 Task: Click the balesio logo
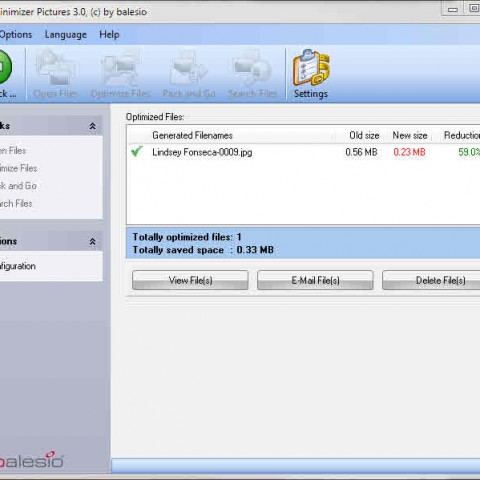31,460
